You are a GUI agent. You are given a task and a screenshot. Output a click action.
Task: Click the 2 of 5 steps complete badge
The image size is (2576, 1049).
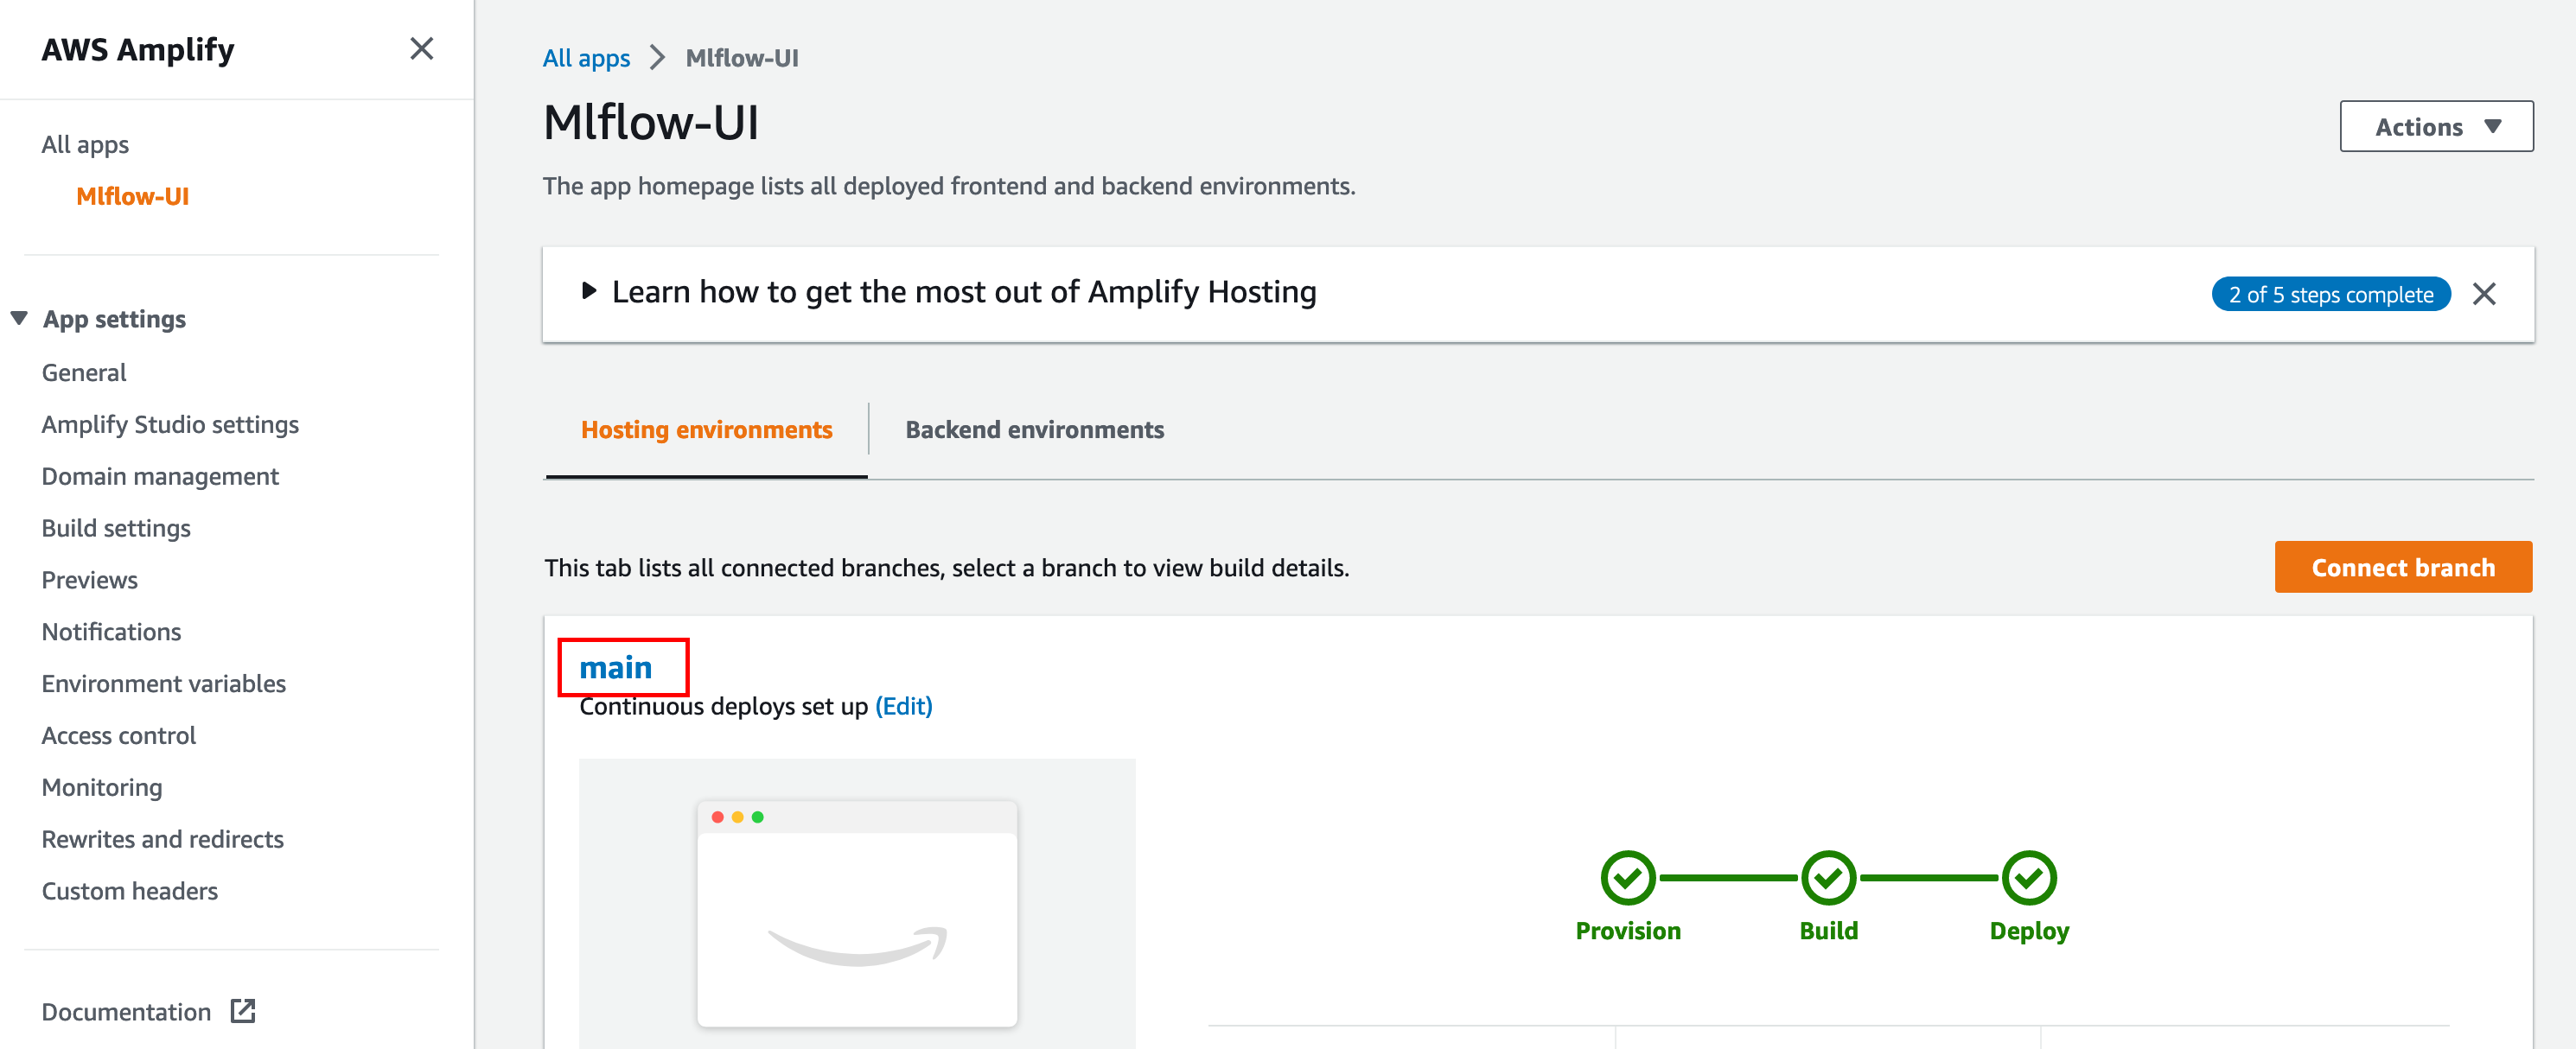2330,294
